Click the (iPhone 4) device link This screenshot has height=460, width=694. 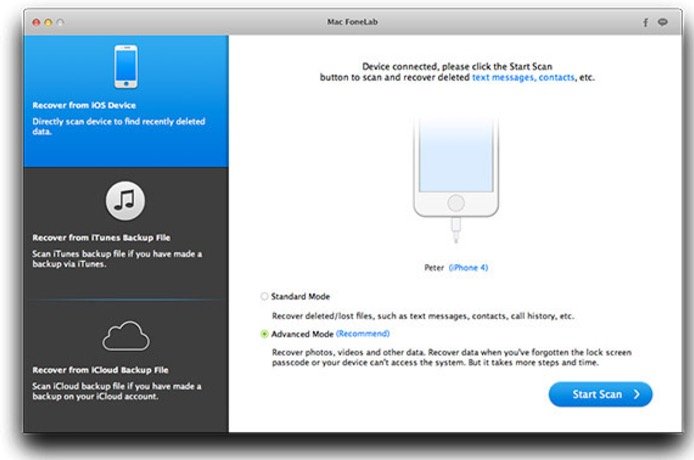(468, 267)
